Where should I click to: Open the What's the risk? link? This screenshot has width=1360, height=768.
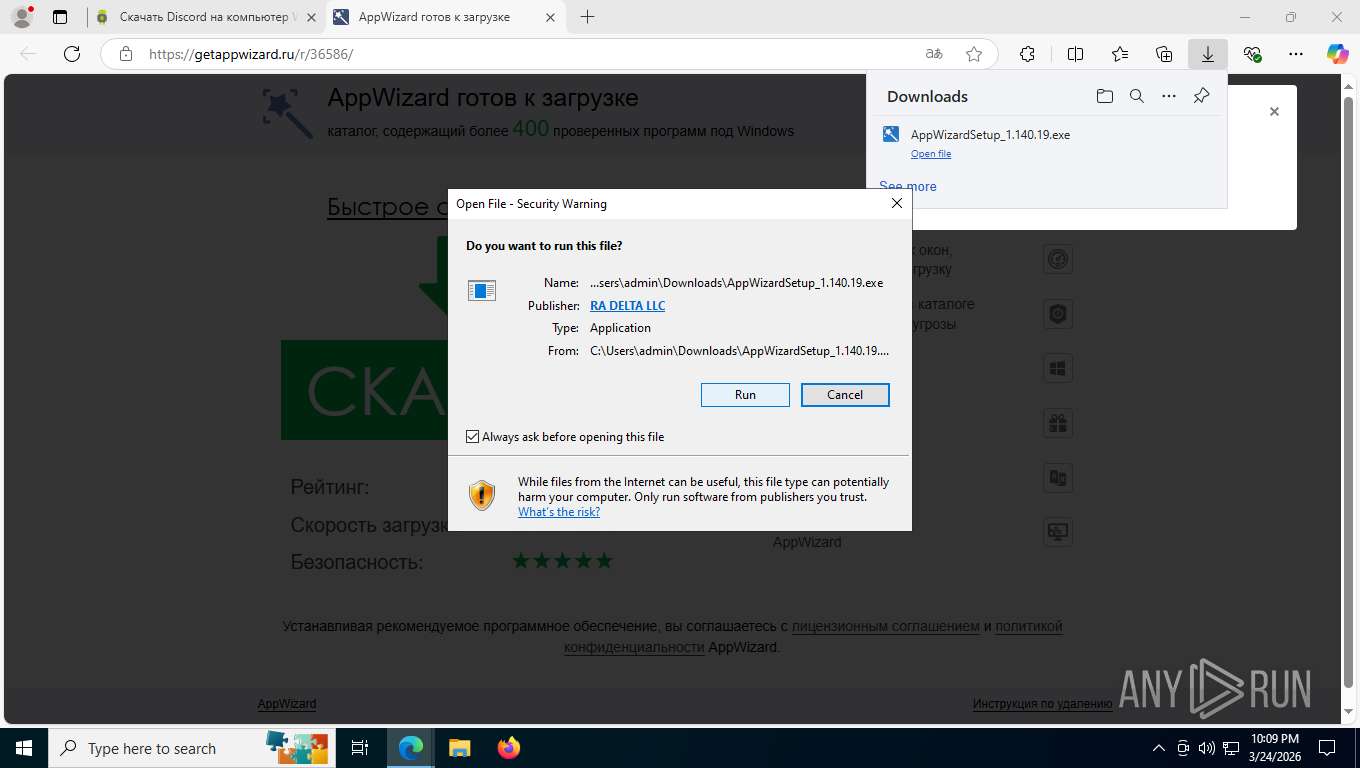point(559,512)
